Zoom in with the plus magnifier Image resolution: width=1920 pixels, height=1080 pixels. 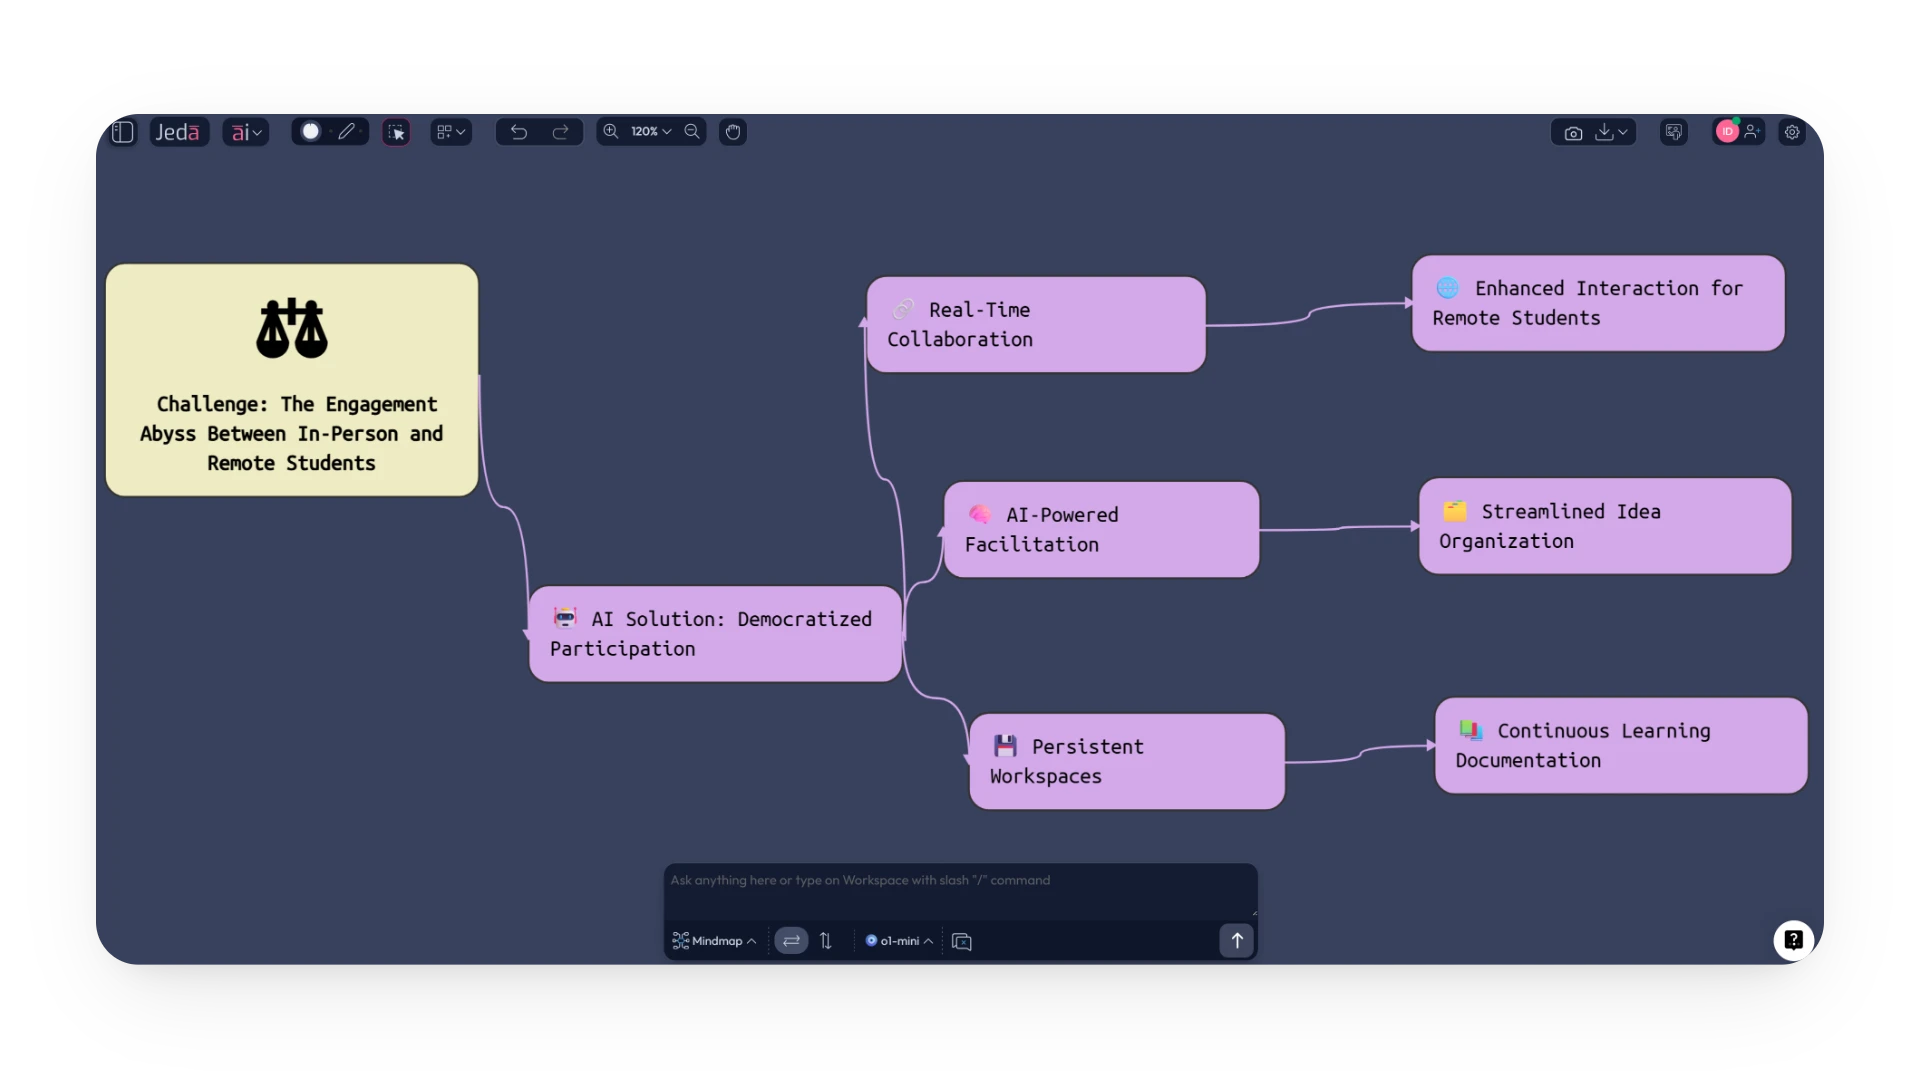[x=611, y=131]
